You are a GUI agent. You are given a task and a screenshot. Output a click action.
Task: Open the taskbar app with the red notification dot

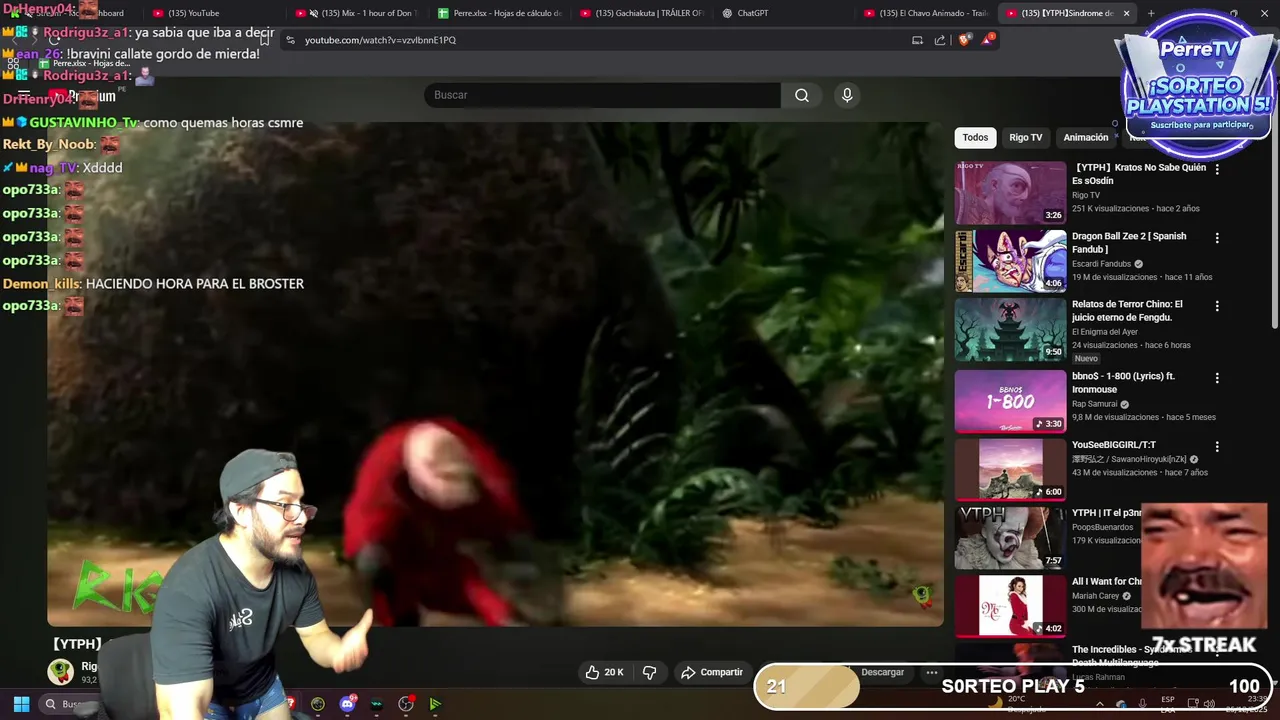click(406, 704)
